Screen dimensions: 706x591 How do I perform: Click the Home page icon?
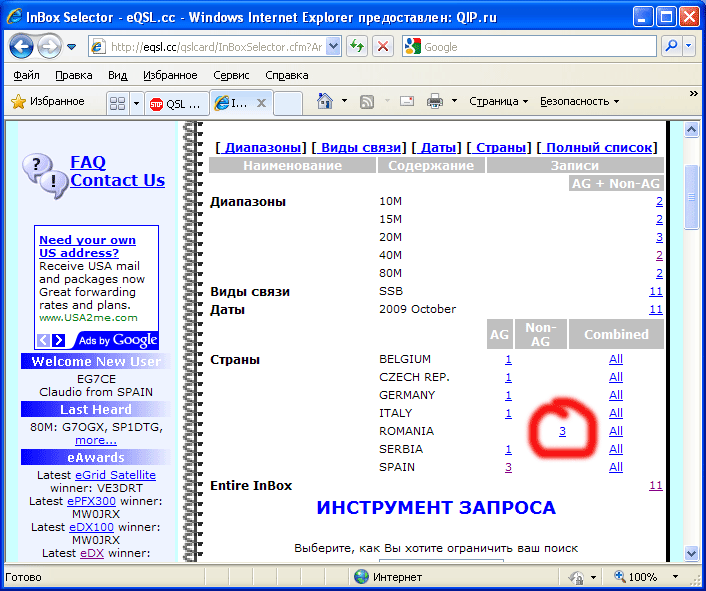pyautogui.click(x=324, y=101)
